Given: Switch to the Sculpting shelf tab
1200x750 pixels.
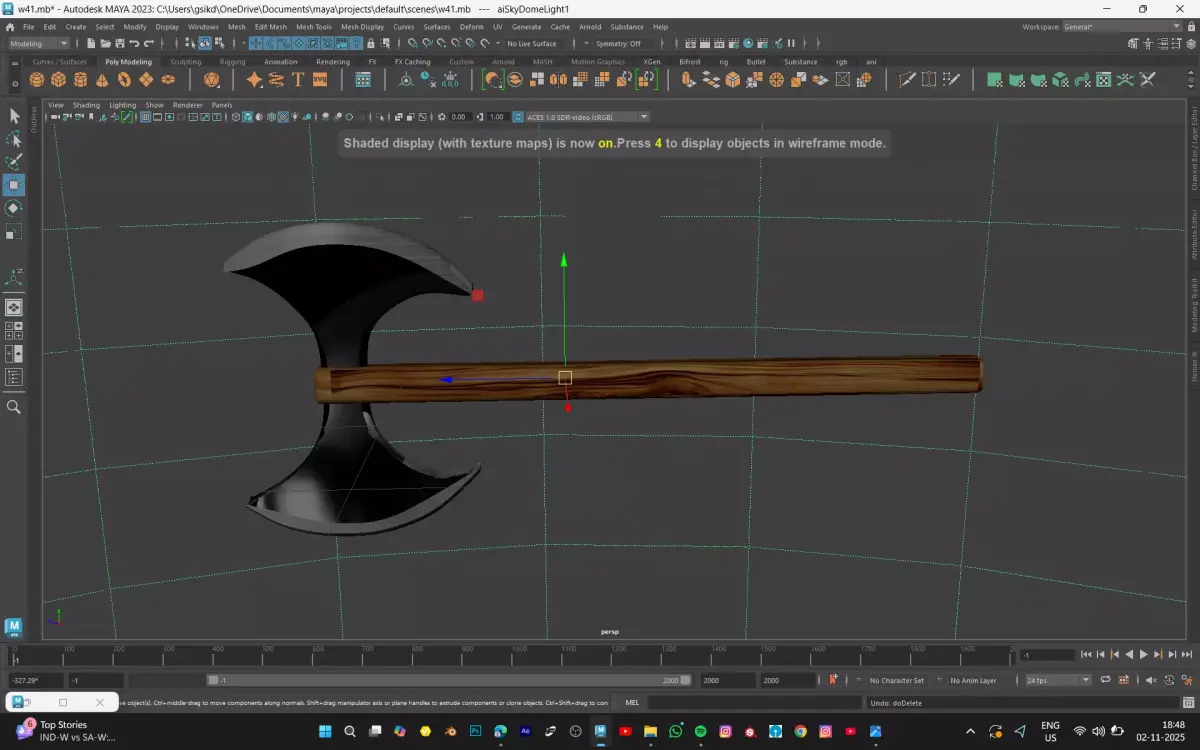Looking at the screenshot, I should (x=186, y=62).
